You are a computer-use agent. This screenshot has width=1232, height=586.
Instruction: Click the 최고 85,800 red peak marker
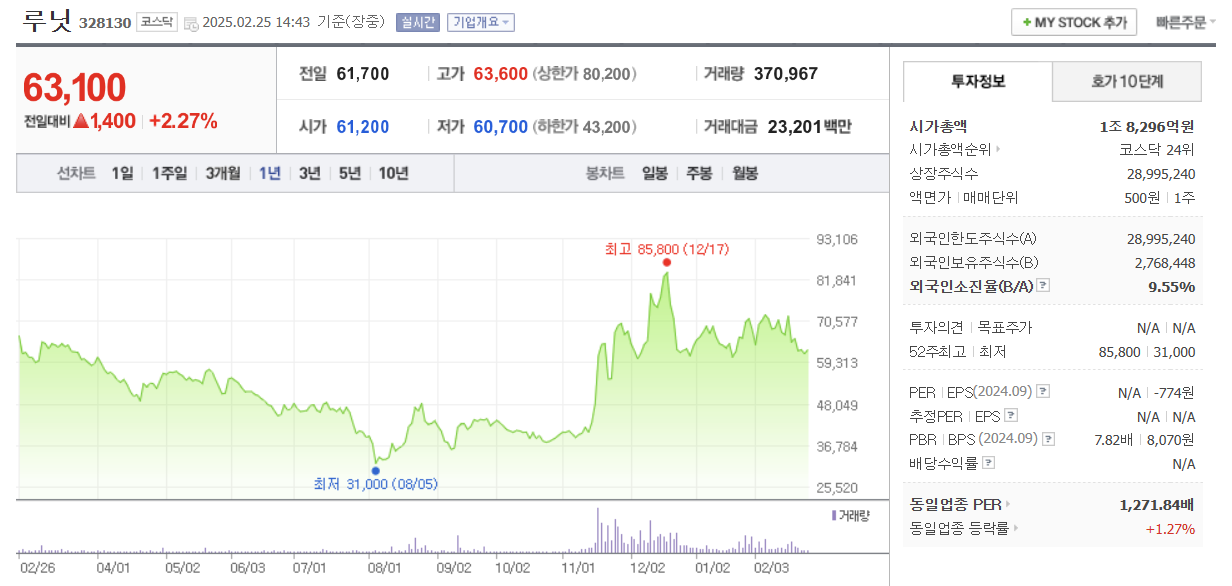tap(666, 262)
